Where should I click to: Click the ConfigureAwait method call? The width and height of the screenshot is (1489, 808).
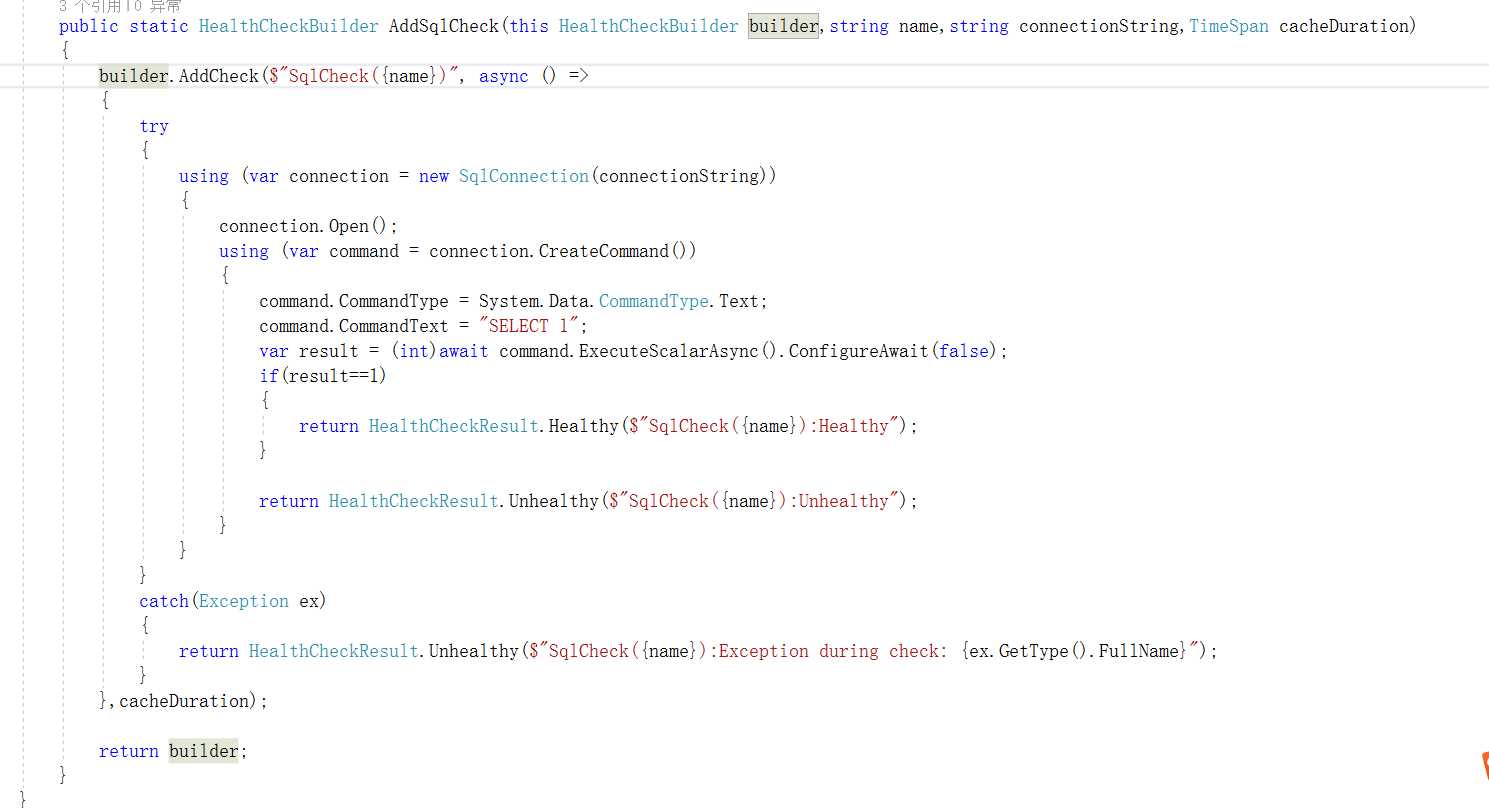tap(859, 351)
